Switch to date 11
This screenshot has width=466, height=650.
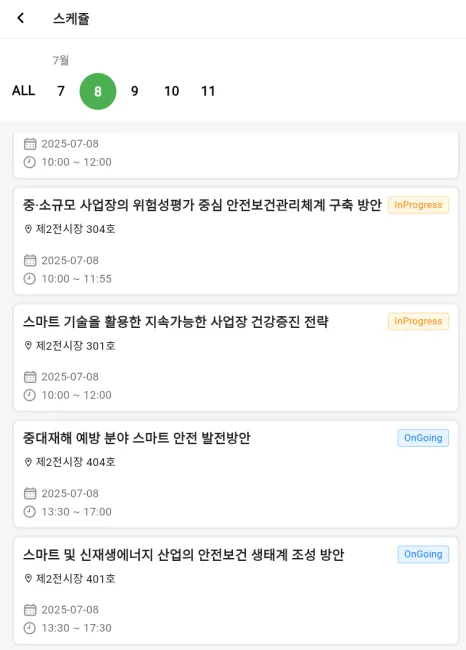(208, 91)
